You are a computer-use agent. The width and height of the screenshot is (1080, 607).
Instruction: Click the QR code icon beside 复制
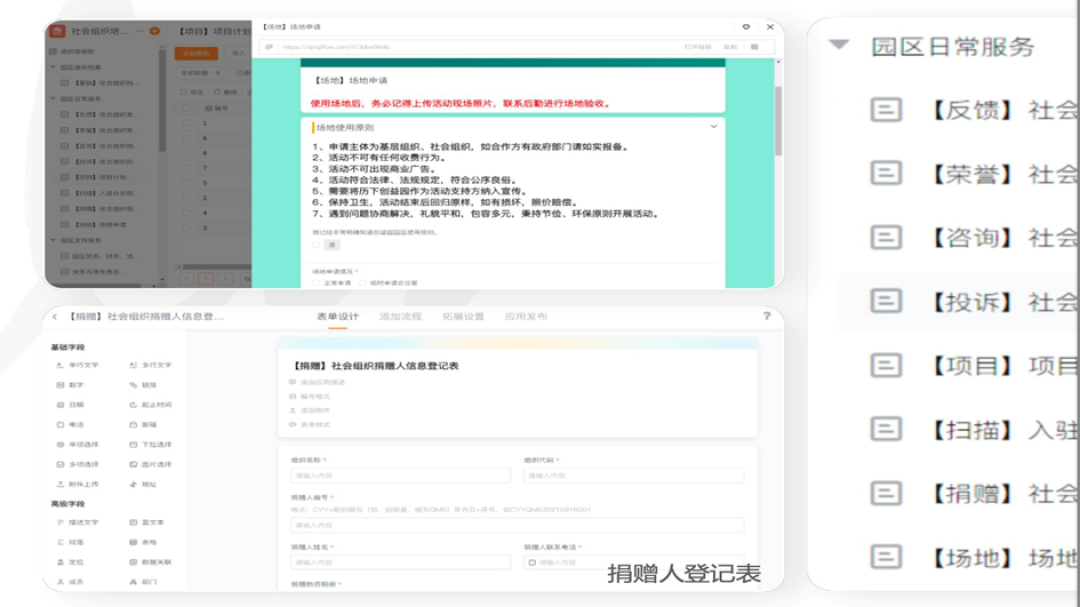tap(754, 47)
